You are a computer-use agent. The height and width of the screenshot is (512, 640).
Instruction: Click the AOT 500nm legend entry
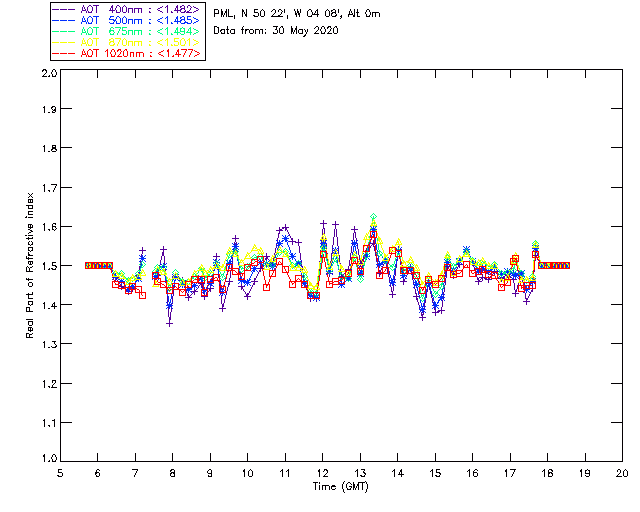coord(127,20)
